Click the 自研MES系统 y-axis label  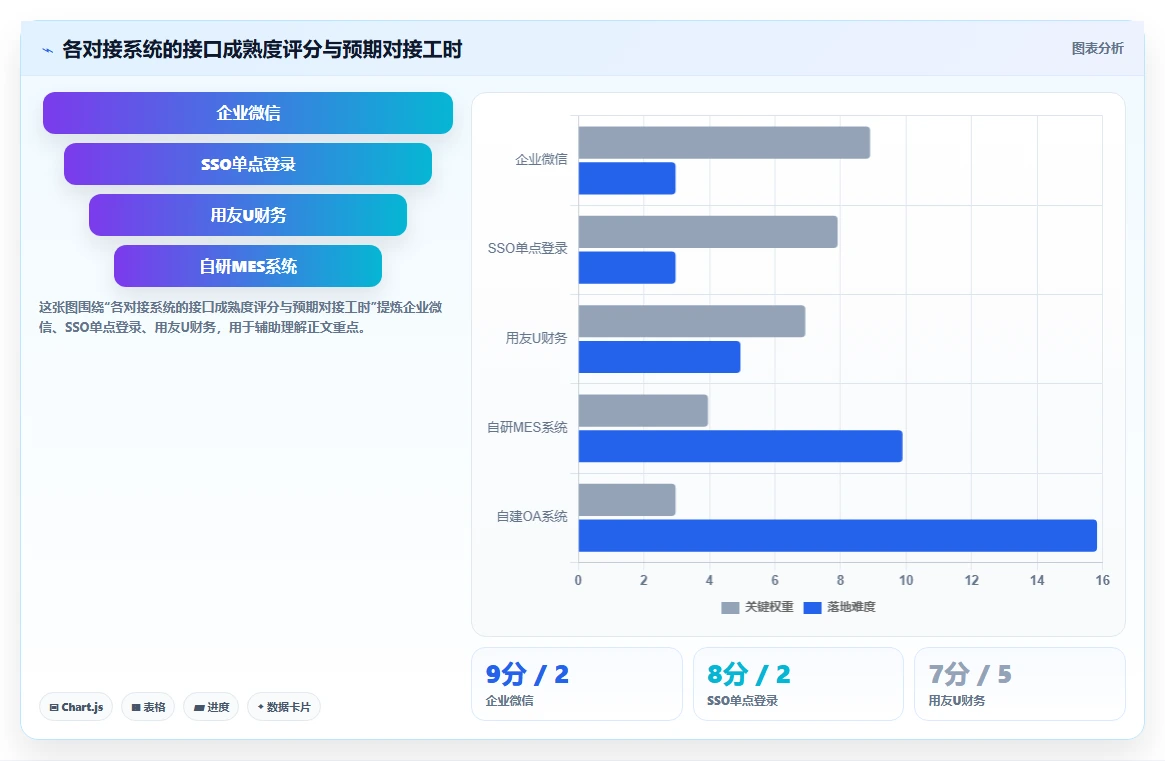click(527, 427)
